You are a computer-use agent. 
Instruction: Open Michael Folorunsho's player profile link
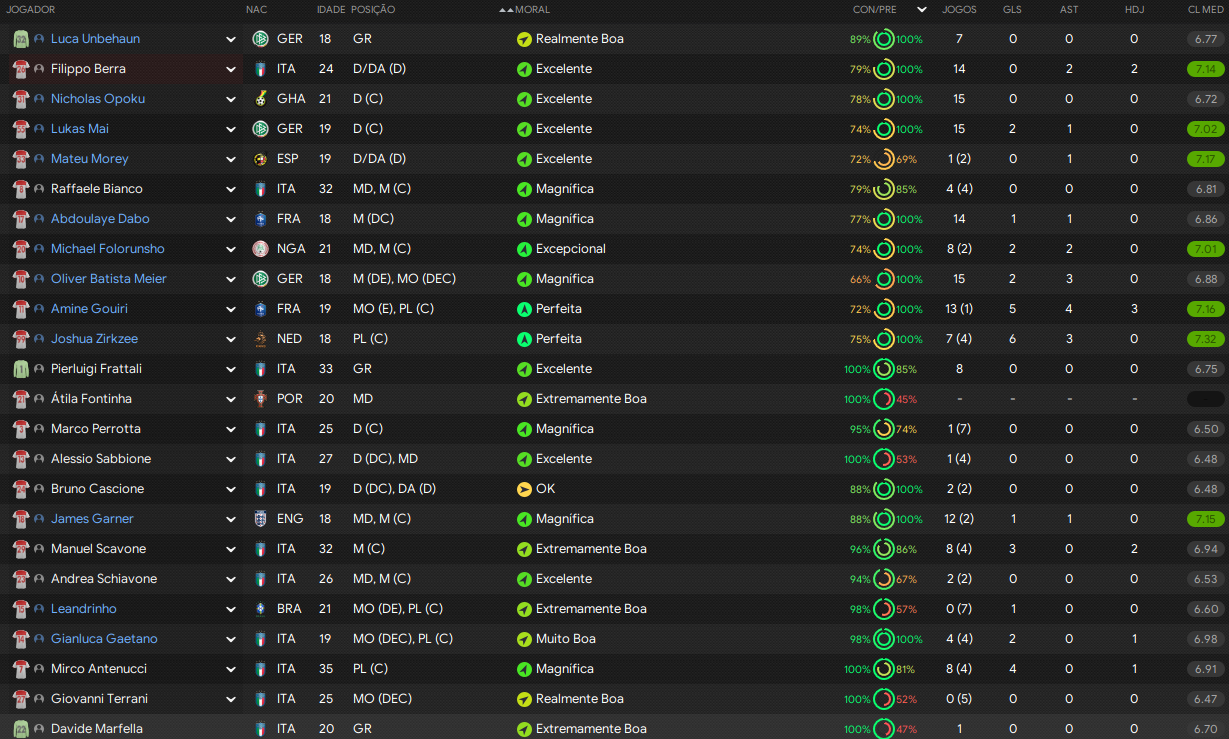108,249
